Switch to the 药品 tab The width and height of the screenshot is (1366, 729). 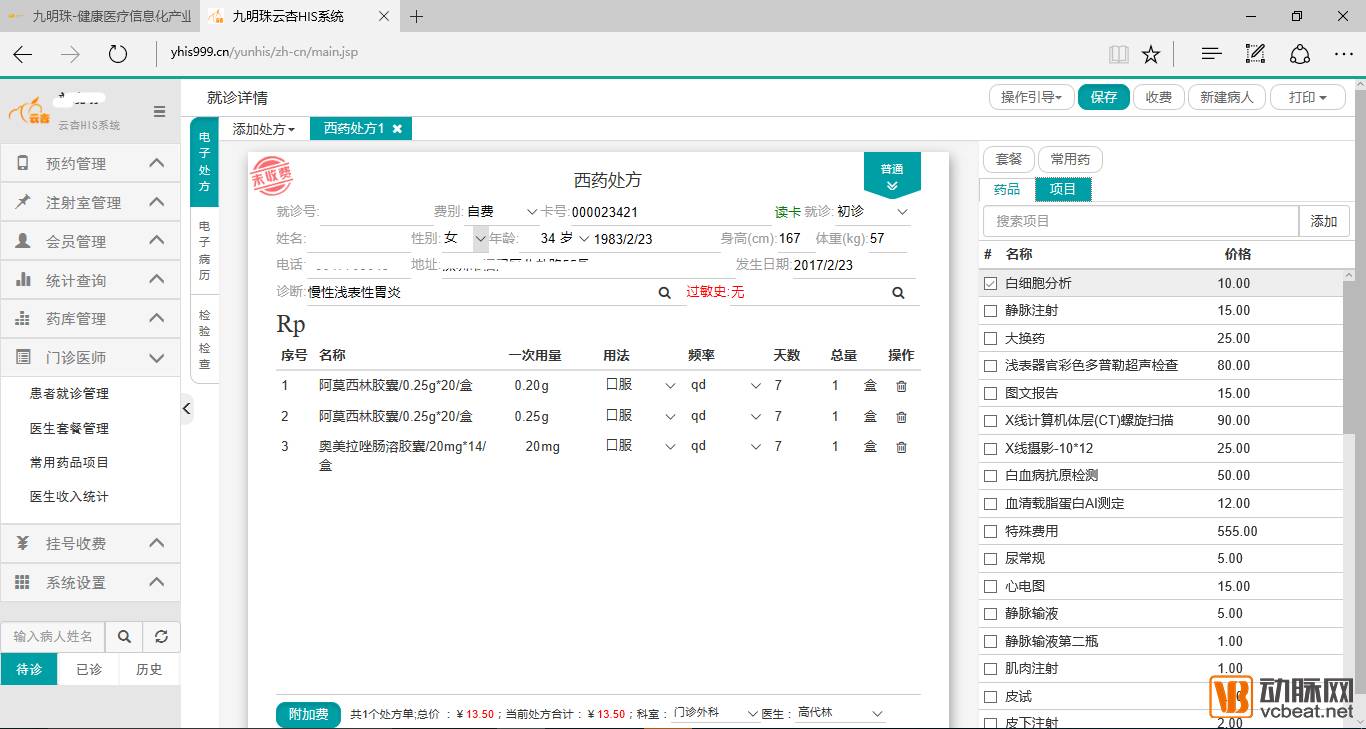coord(1006,189)
